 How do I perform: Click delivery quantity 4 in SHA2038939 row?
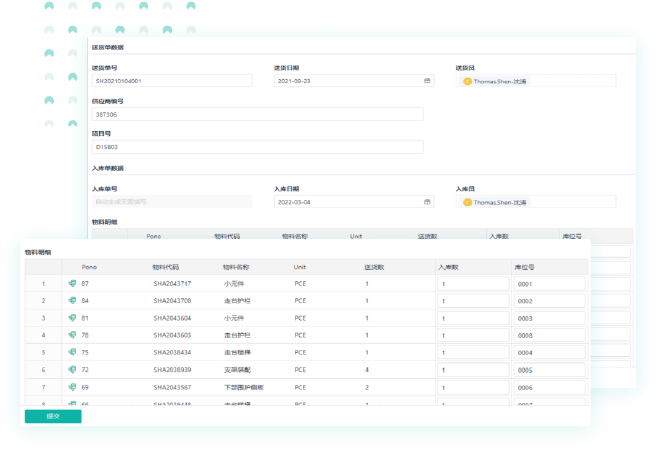[x=367, y=370]
